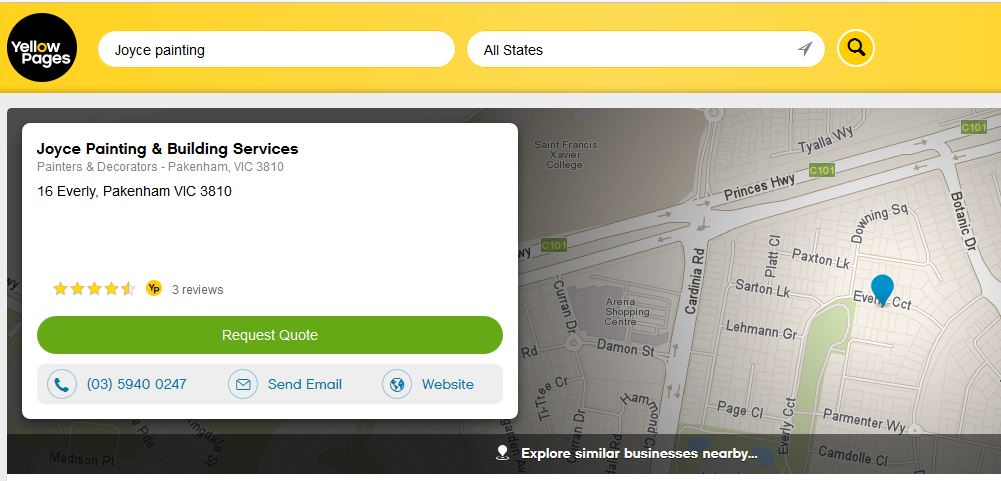Click the explore nearby pin icon
This screenshot has width=1001, height=481.
(502, 453)
